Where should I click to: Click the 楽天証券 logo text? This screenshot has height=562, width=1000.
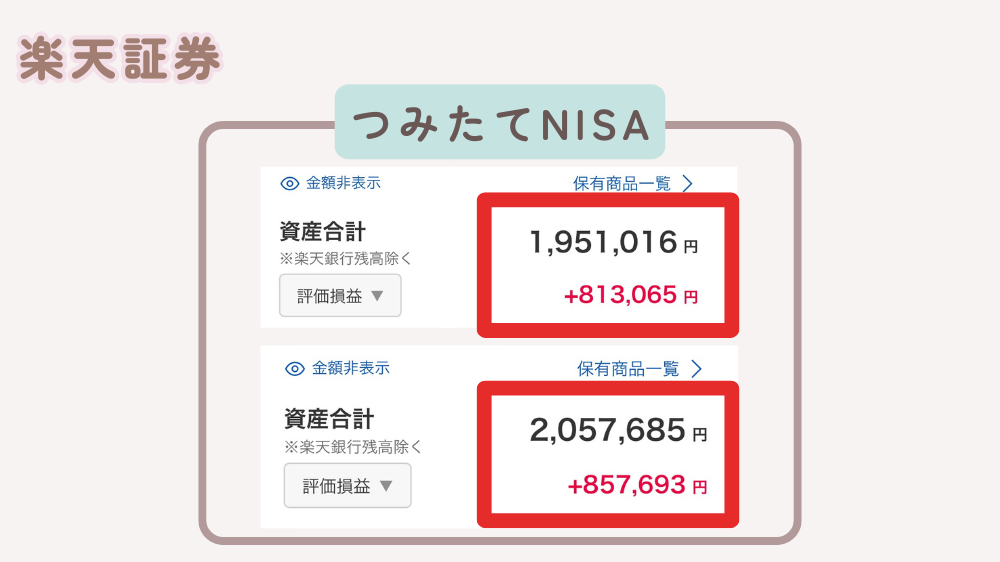click(x=119, y=59)
